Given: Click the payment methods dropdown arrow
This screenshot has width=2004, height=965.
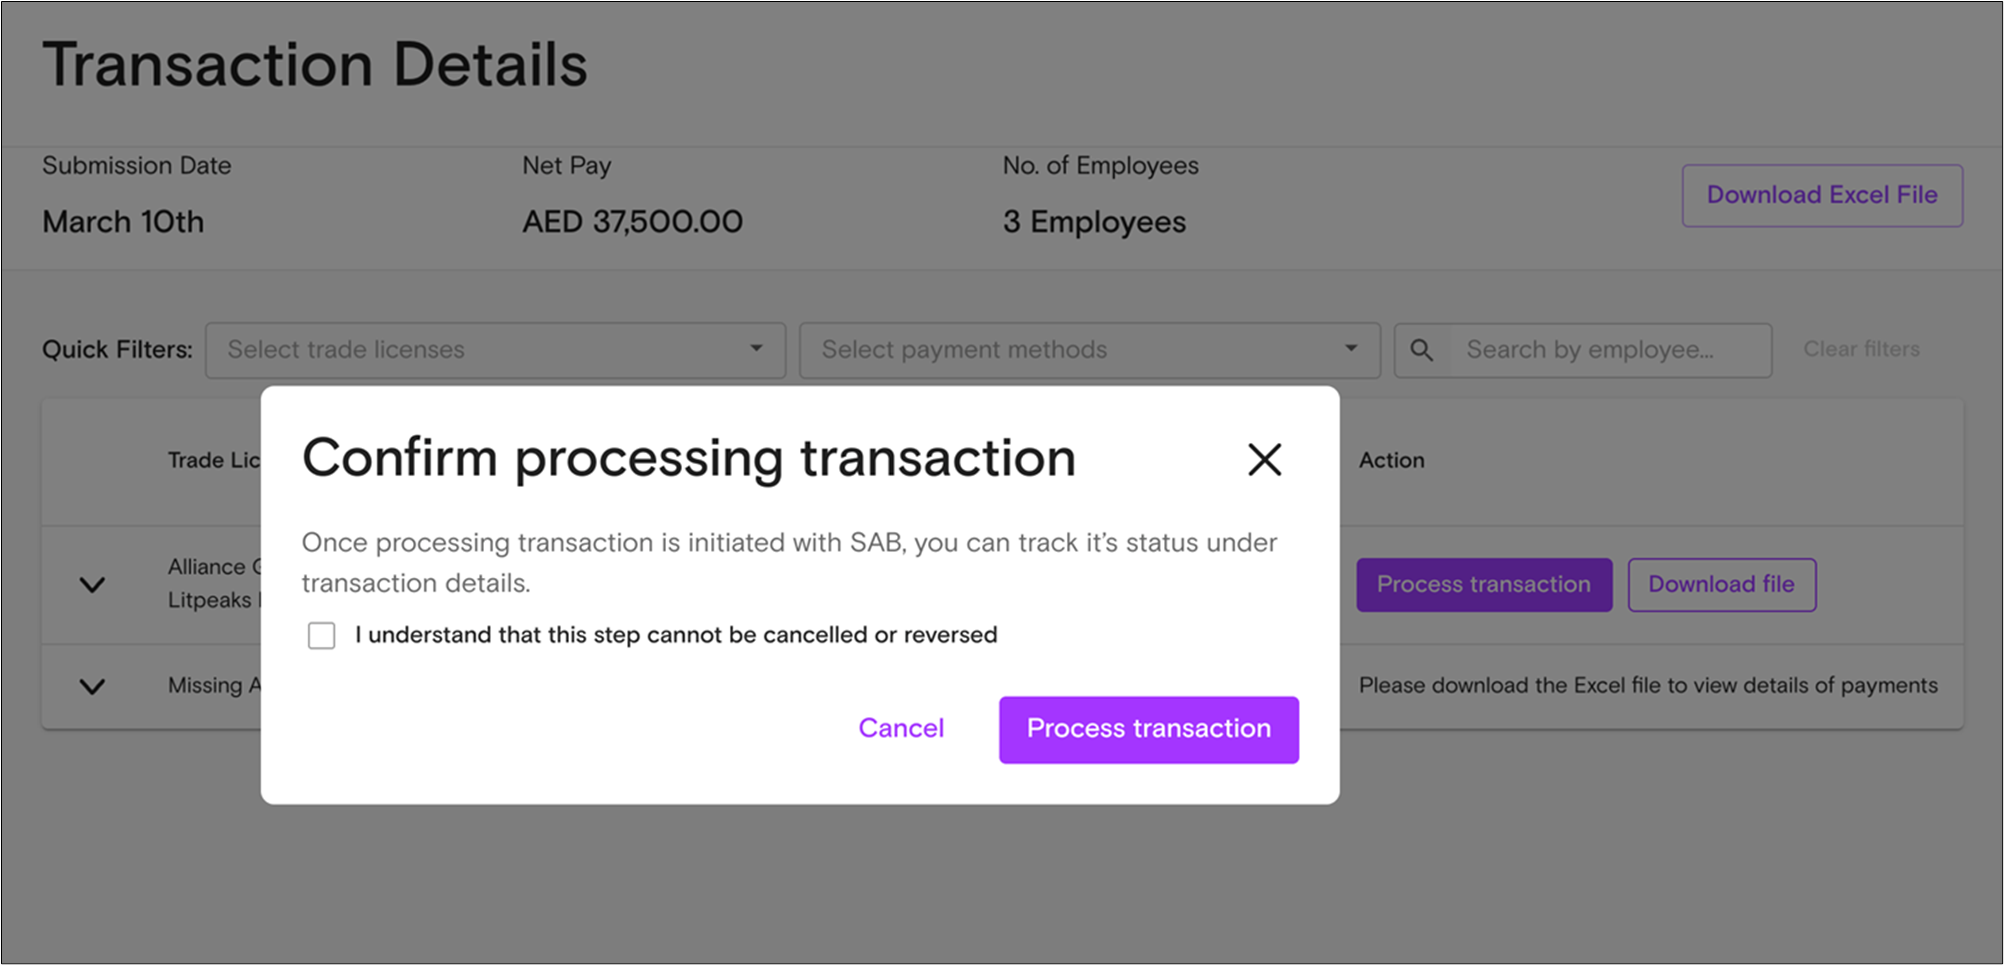Looking at the screenshot, I should [1351, 349].
